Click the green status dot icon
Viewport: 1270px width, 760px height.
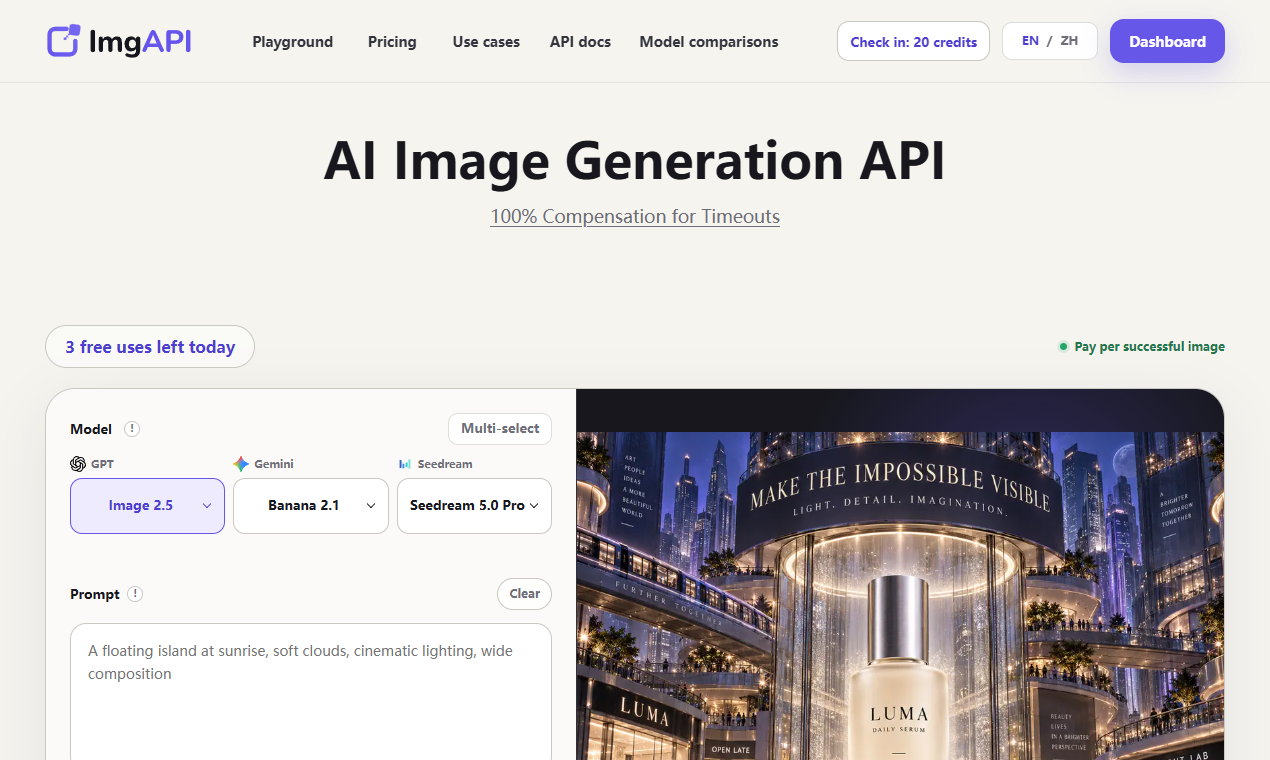pos(1063,347)
